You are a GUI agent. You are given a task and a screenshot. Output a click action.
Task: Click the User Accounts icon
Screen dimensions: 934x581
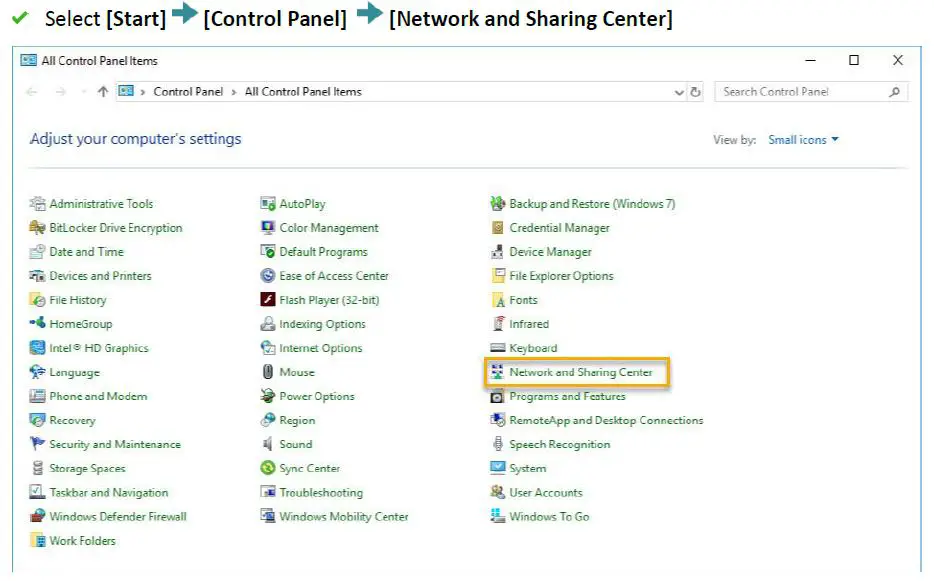[x=497, y=493]
